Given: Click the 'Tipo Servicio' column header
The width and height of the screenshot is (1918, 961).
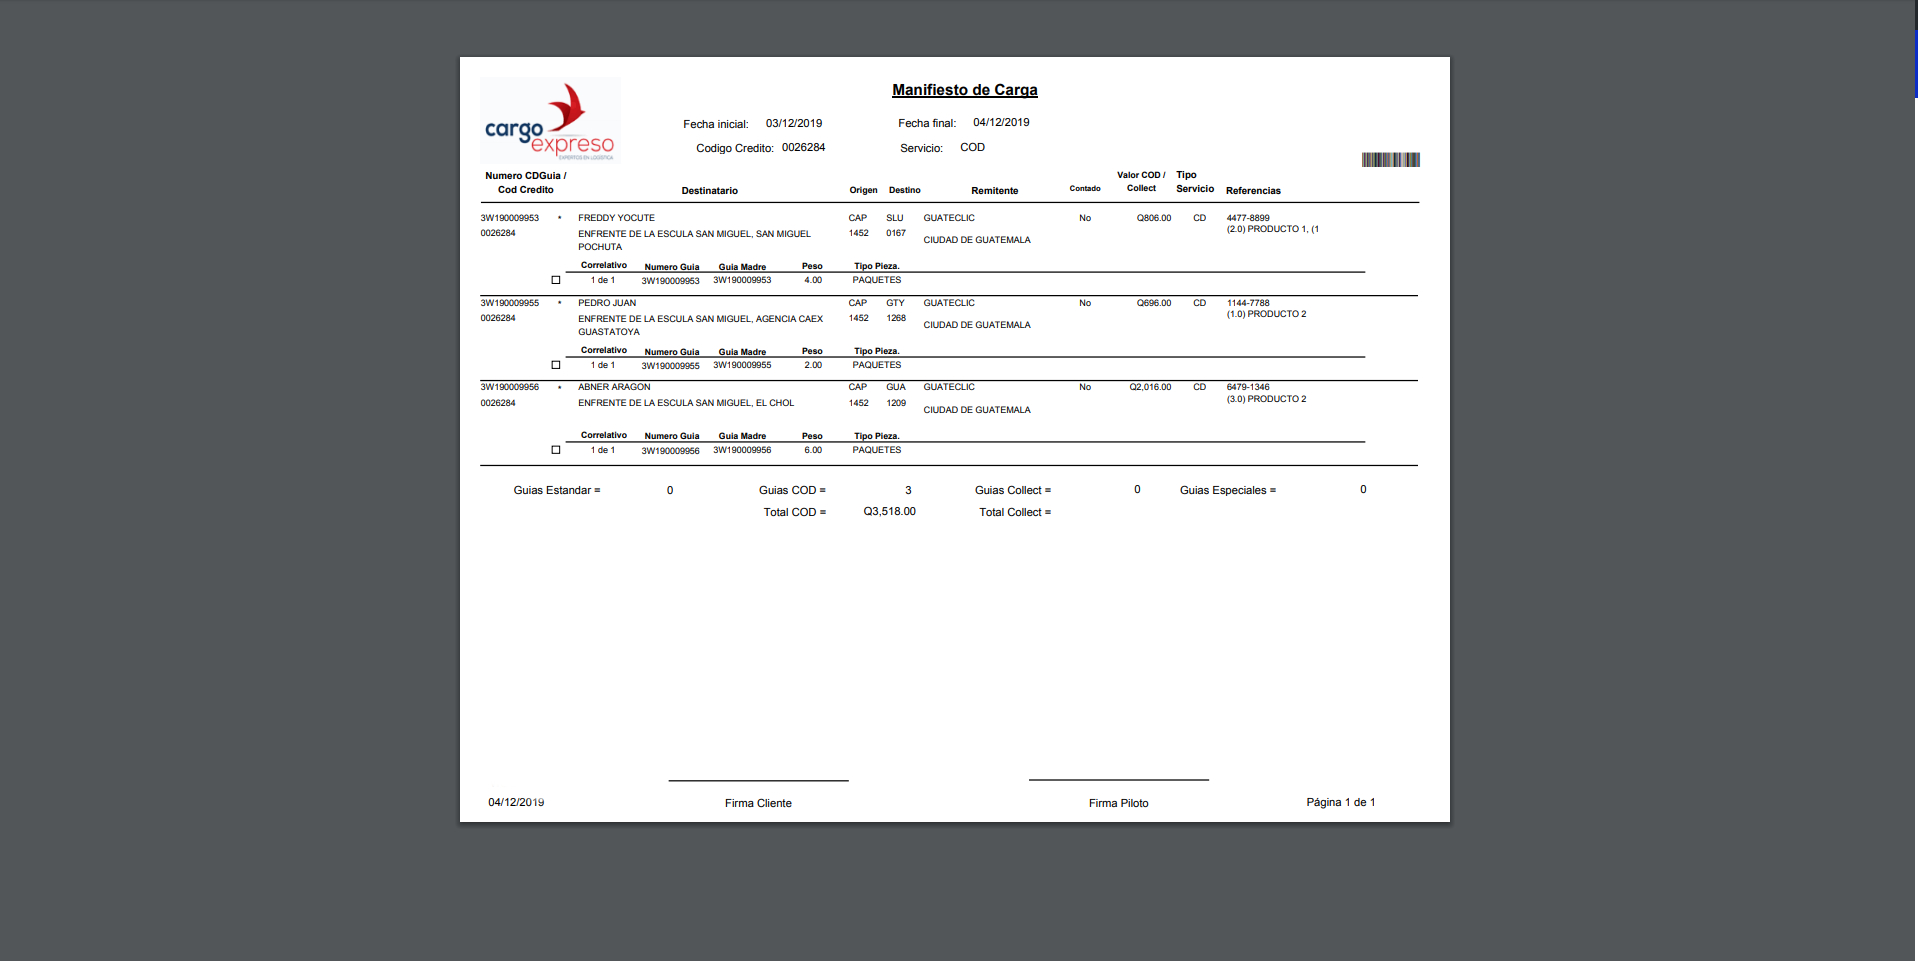Looking at the screenshot, I should click(1195, 181).
